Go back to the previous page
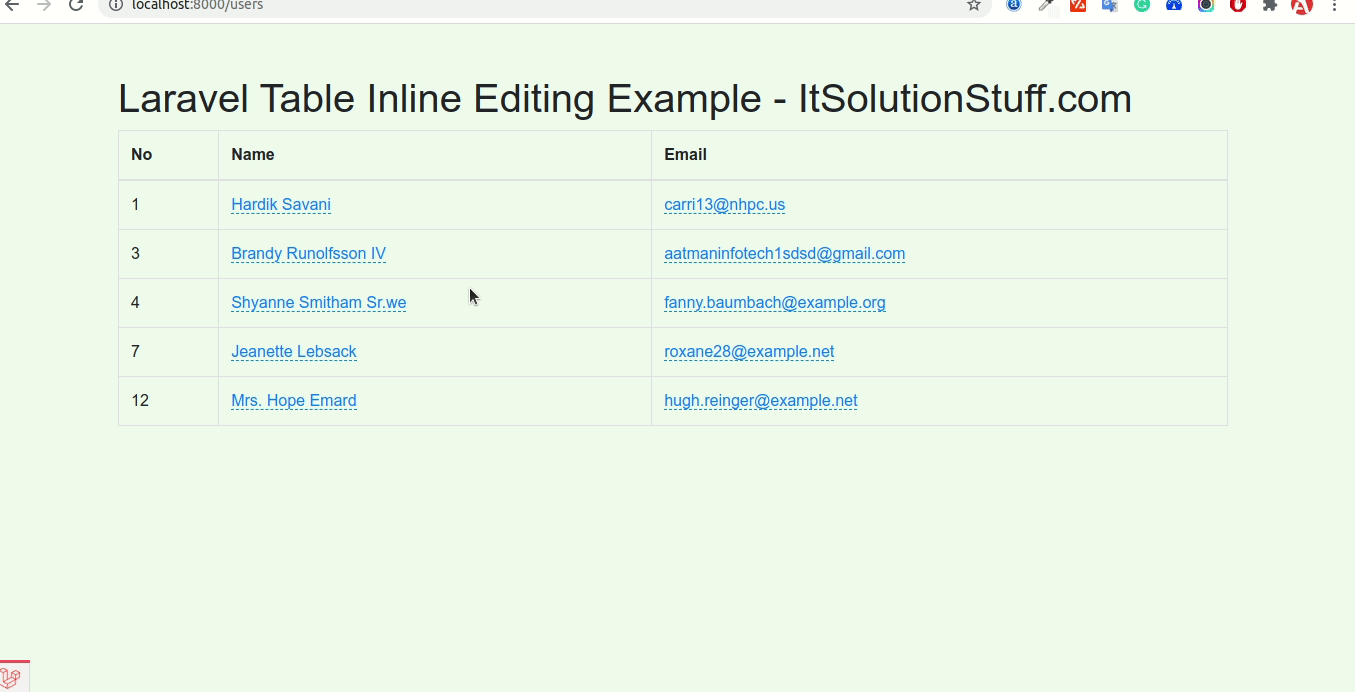Screen dimensions: 1355x692 [x=12, y=5]
